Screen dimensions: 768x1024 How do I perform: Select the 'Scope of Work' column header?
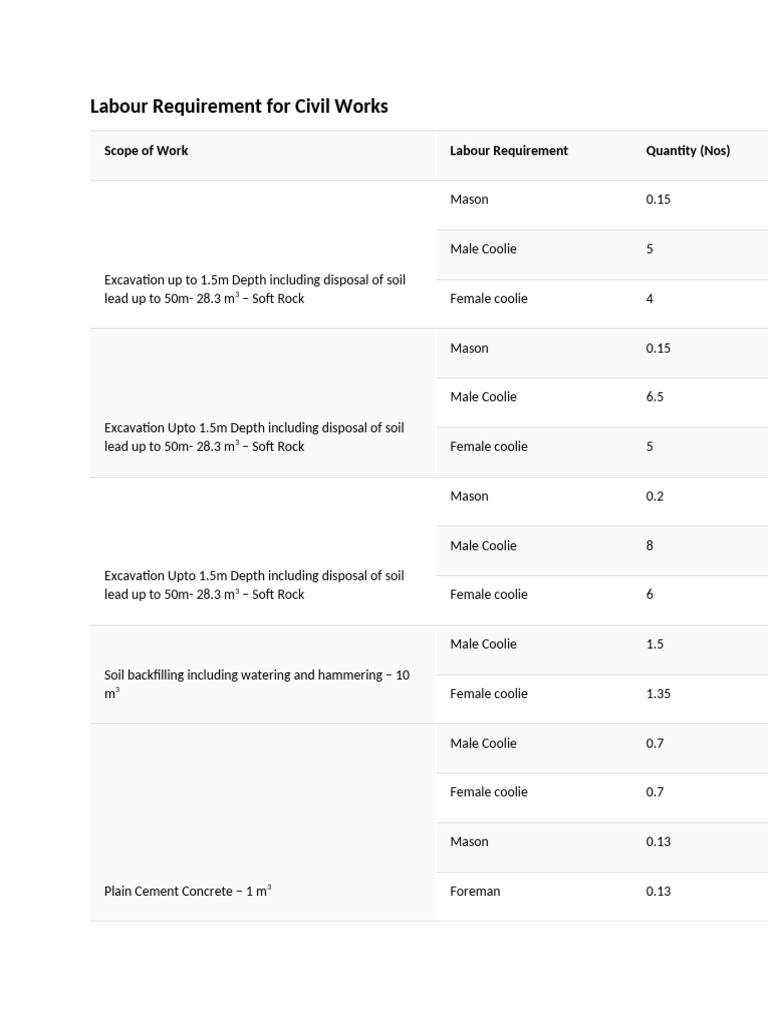[x=146, y=151]
